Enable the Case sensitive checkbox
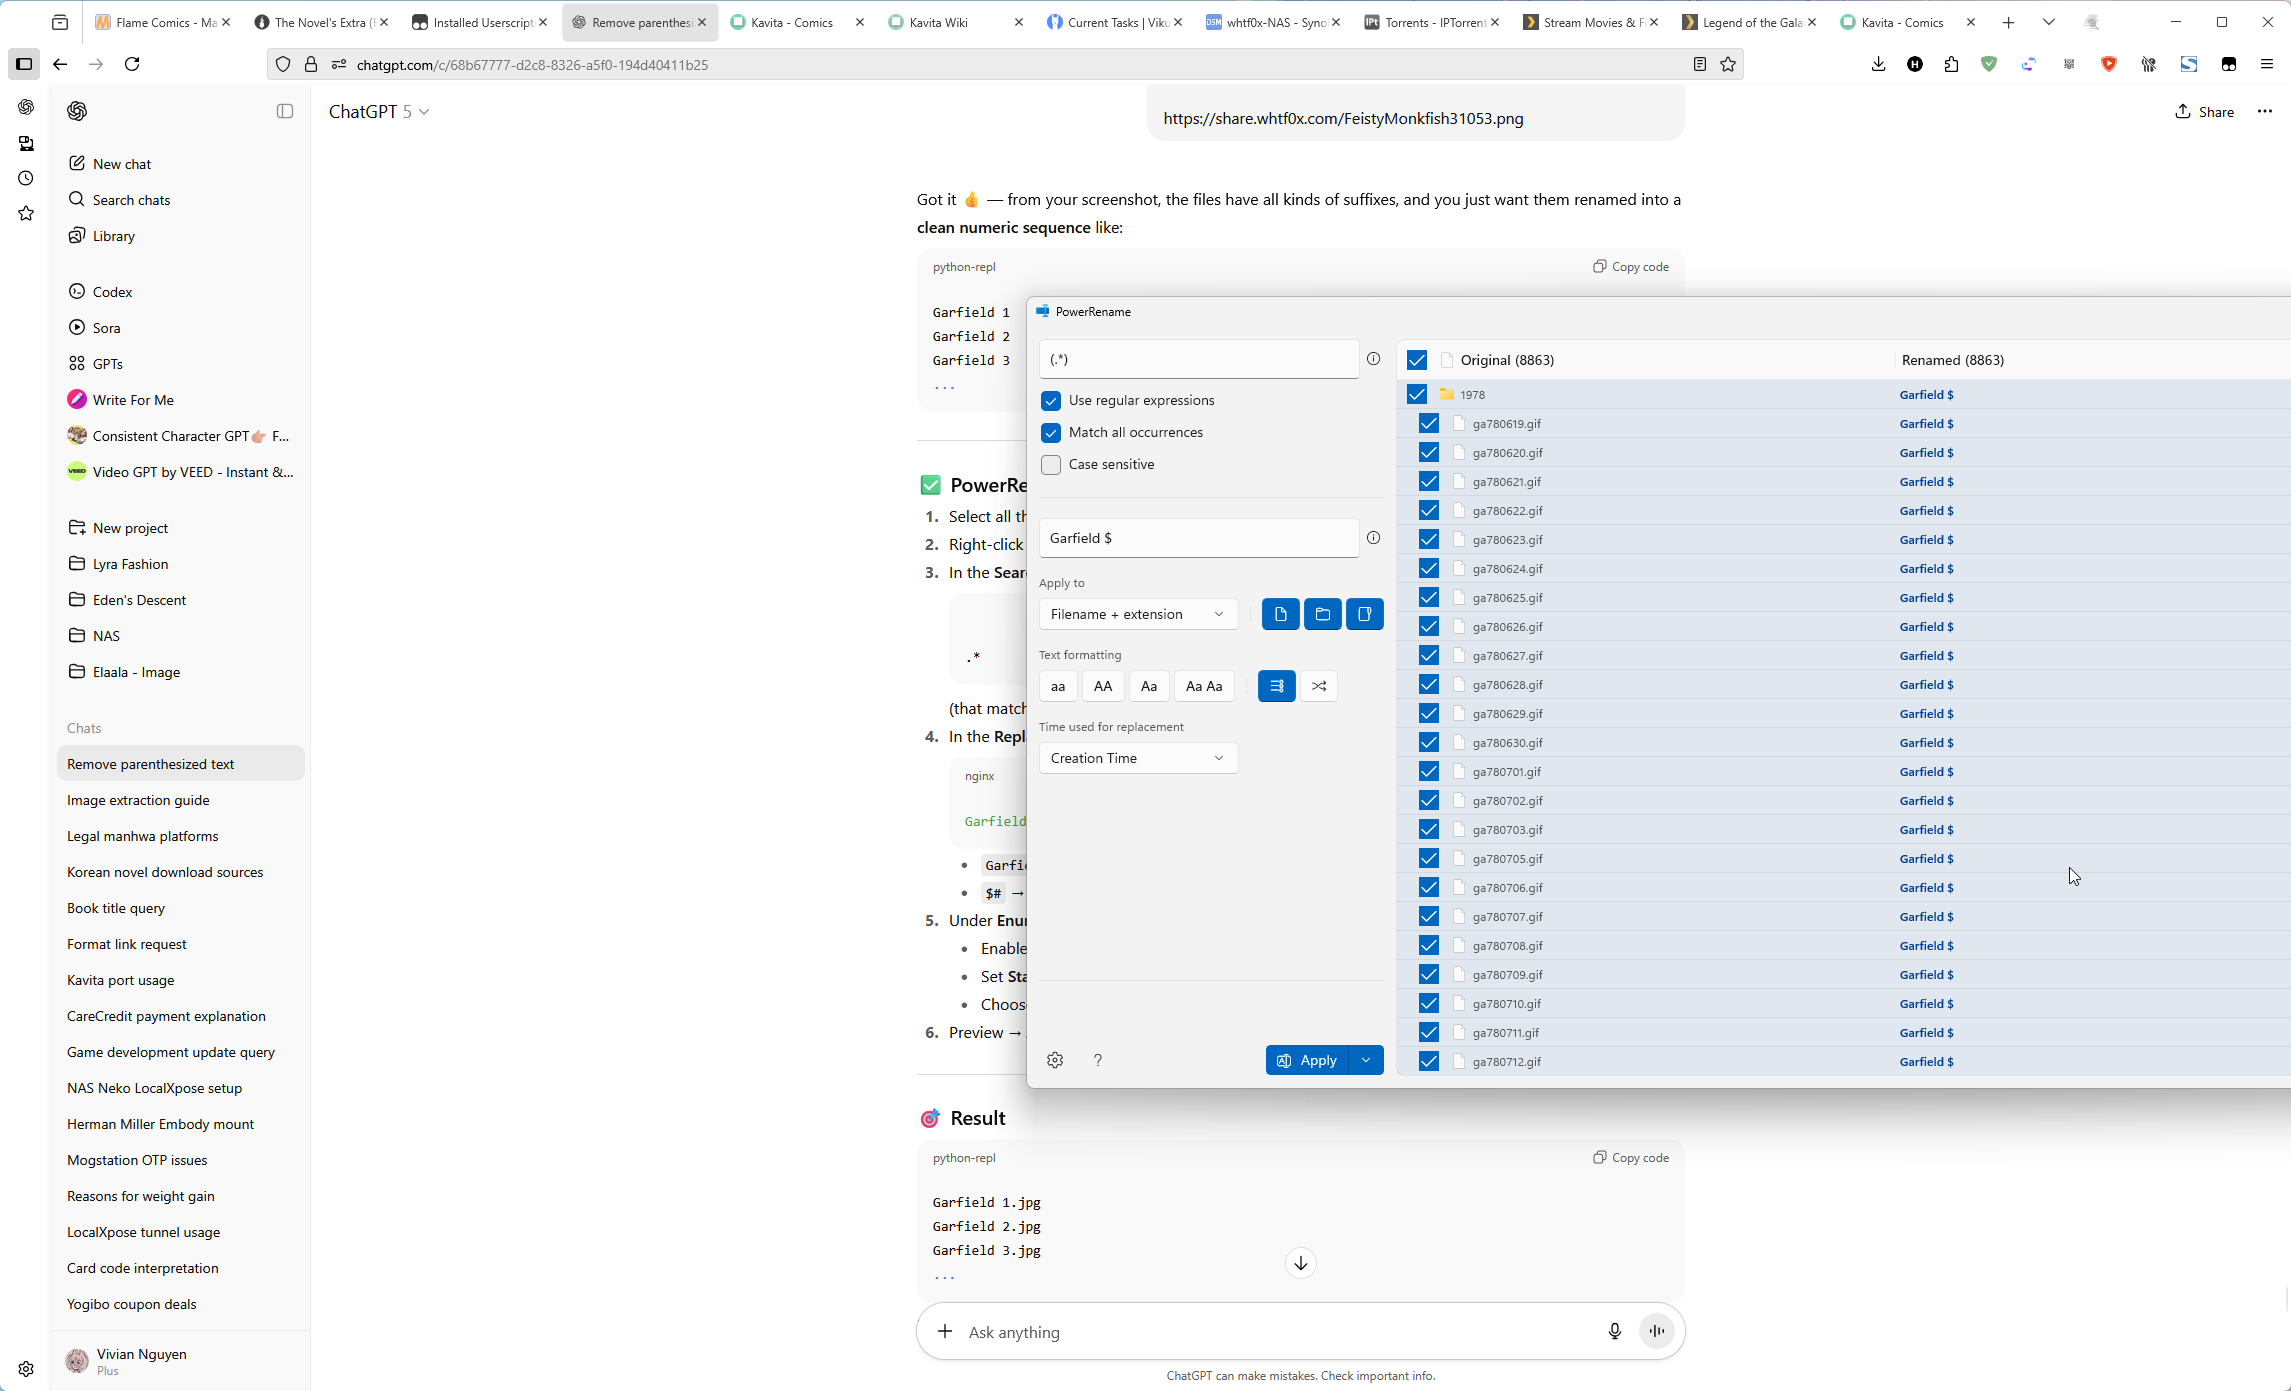The height and width of the screenshot is (1391, 2291). click(1050, 465)
